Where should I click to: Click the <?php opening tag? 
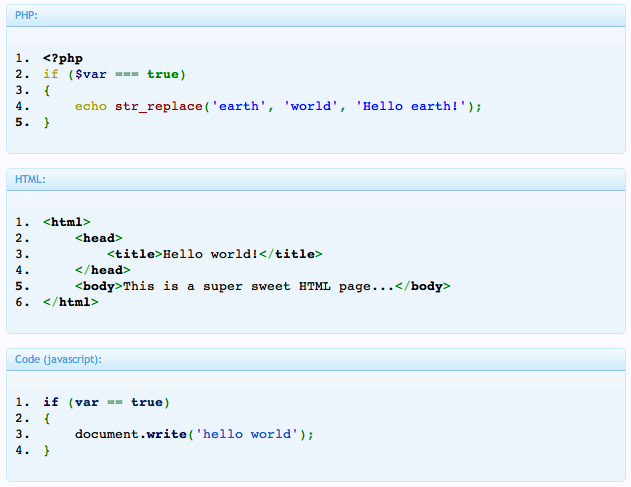pos(63,58)
